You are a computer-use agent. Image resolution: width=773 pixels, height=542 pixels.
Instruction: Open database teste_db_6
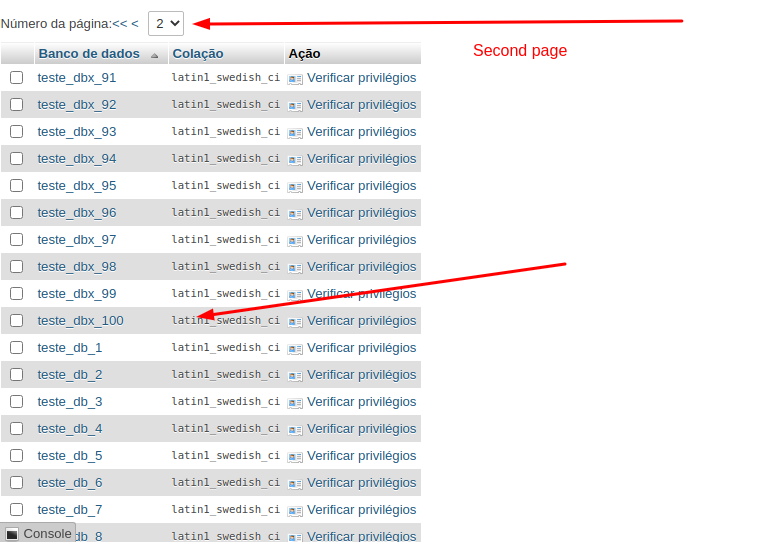pyautogui.click(x=70, y=483)
